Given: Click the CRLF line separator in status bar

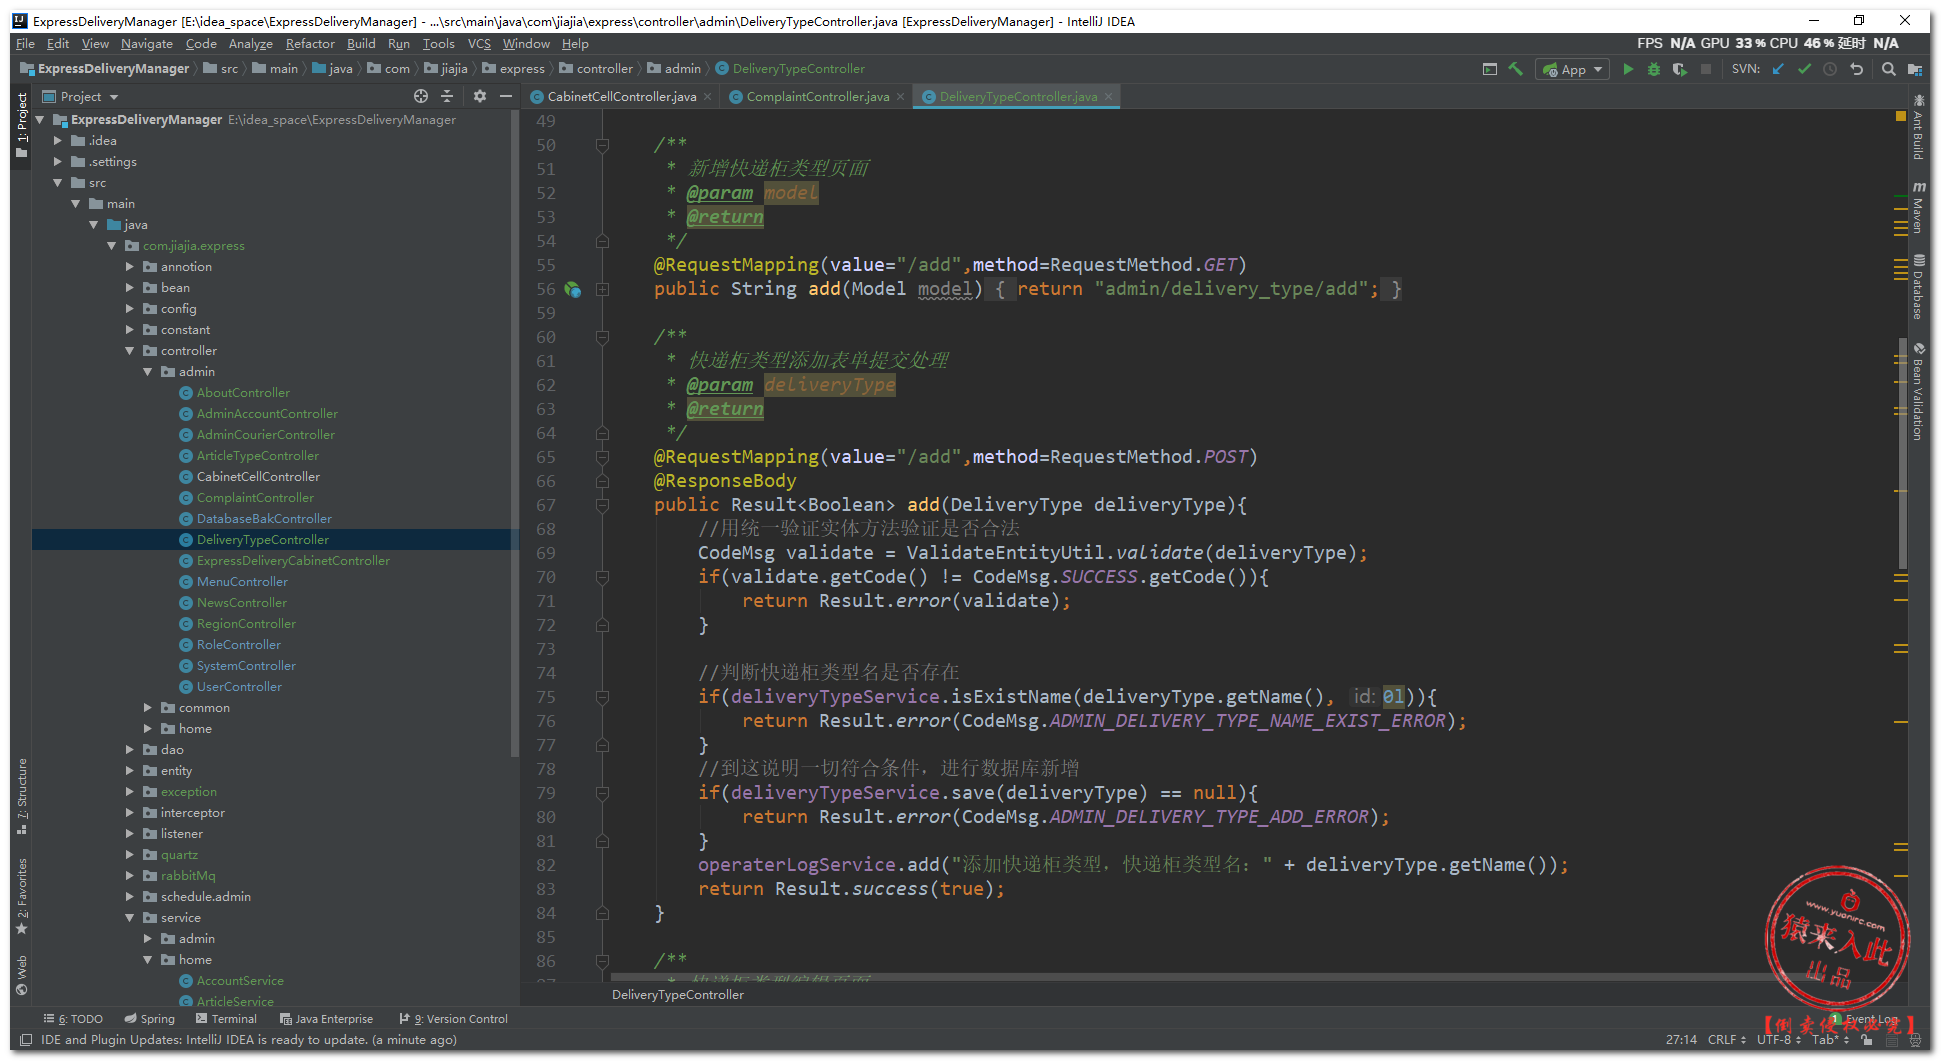Looking at the screenshot, I should pos(1727,1040).
